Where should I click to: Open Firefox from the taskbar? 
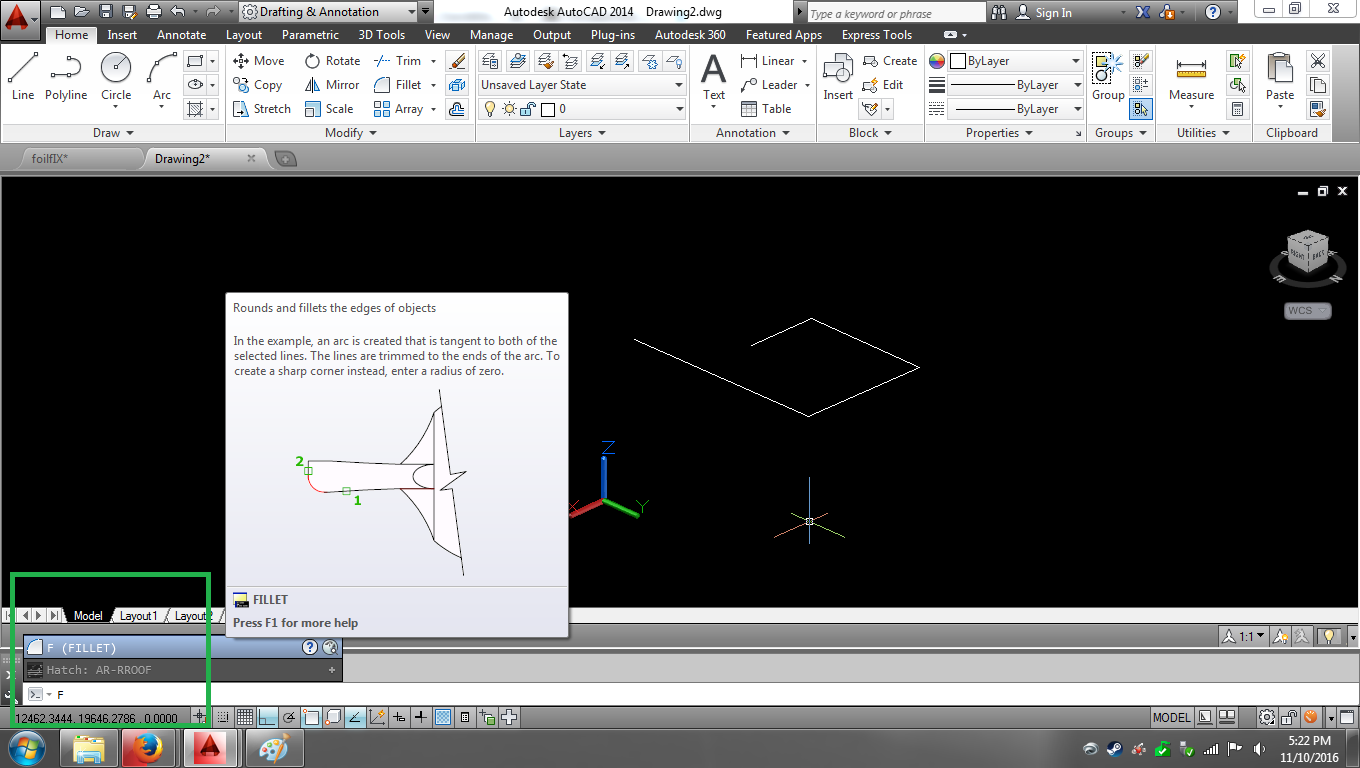148,748
